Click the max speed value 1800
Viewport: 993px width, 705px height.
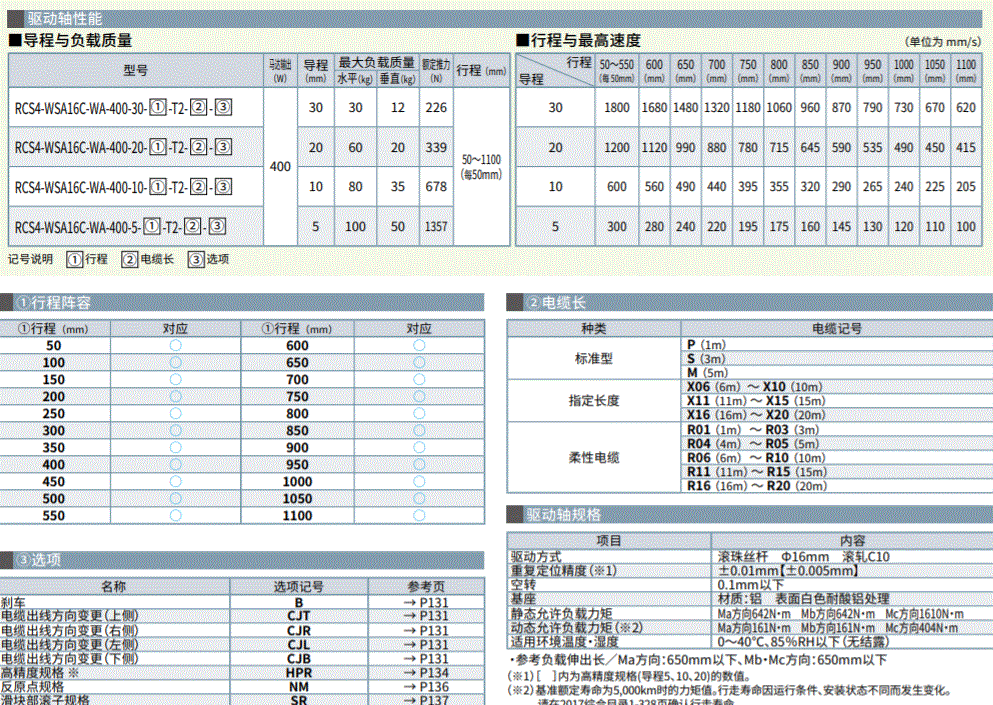(617, 108)
